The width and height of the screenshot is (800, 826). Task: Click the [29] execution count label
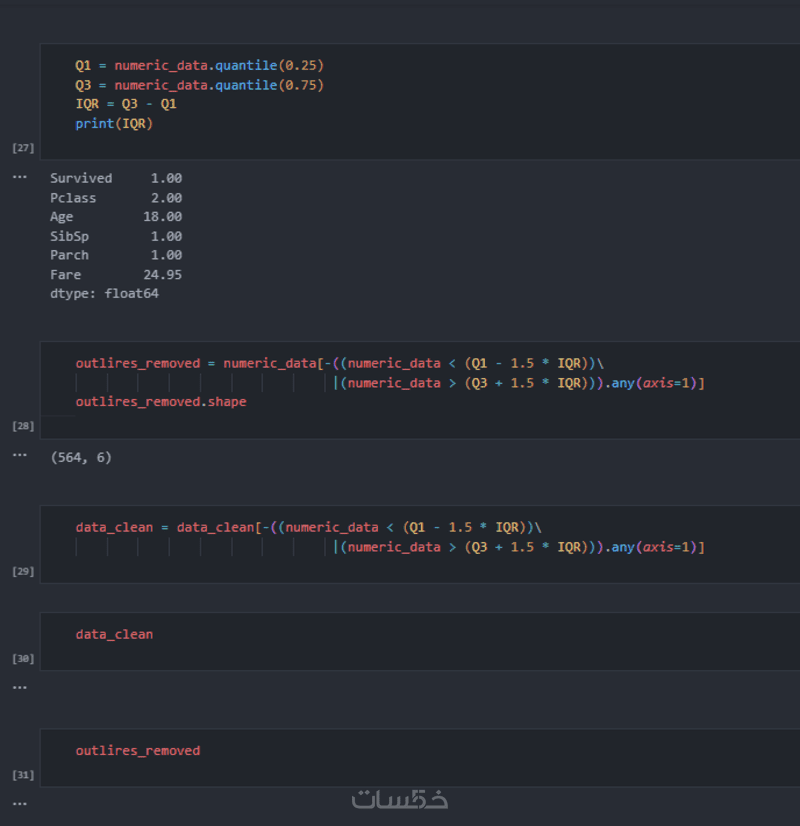coord(23,571)
